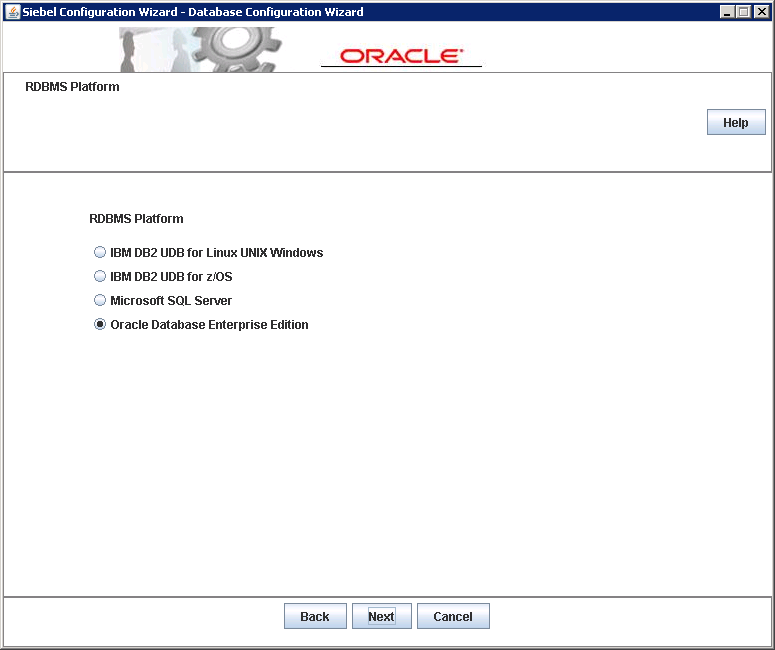
Task: Close the Siebel Configuration Wizard window
Action: click(x=761, y=12)
